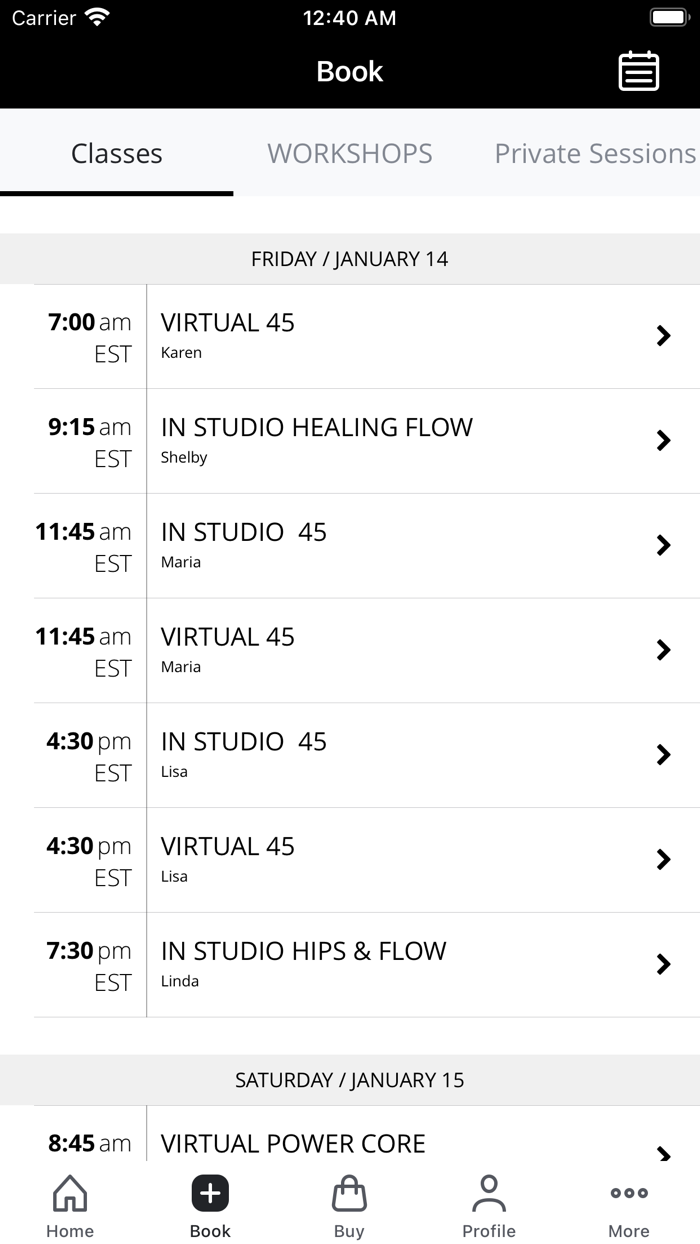Tap the SATURDAY / JANUARY 15 header
The width and height of the screenshot is (700, 1244).
[x=350, y=1080]
